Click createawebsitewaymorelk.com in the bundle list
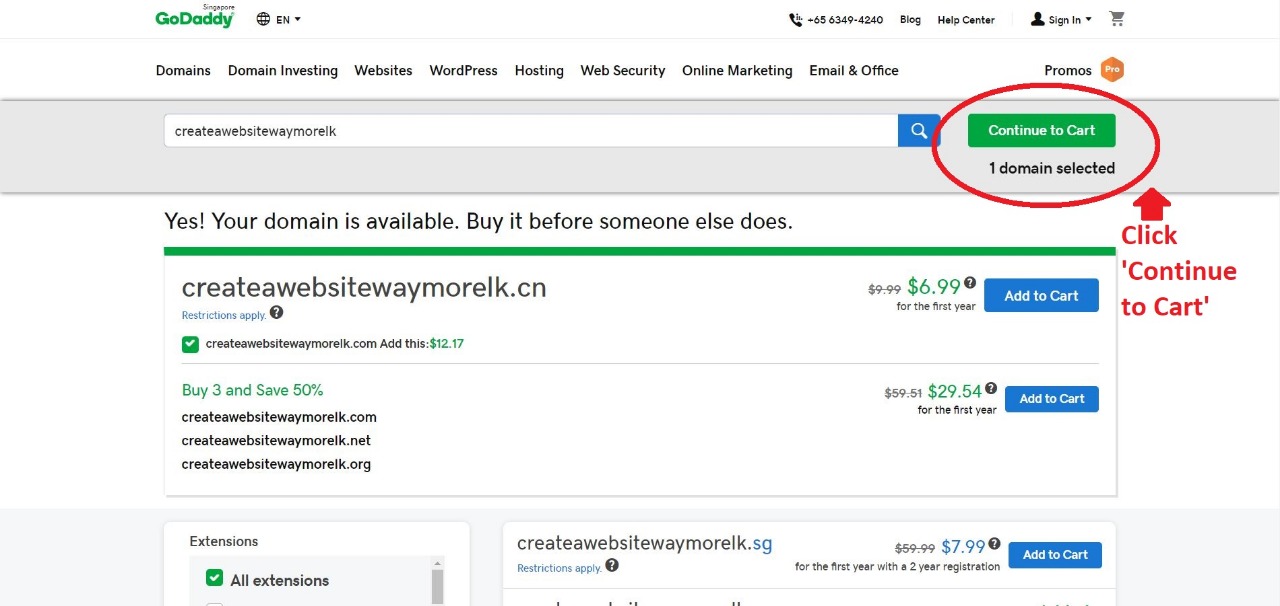The height and width of the screenshot is (606, 1280). pyautogui.click(x=279, y=417)
